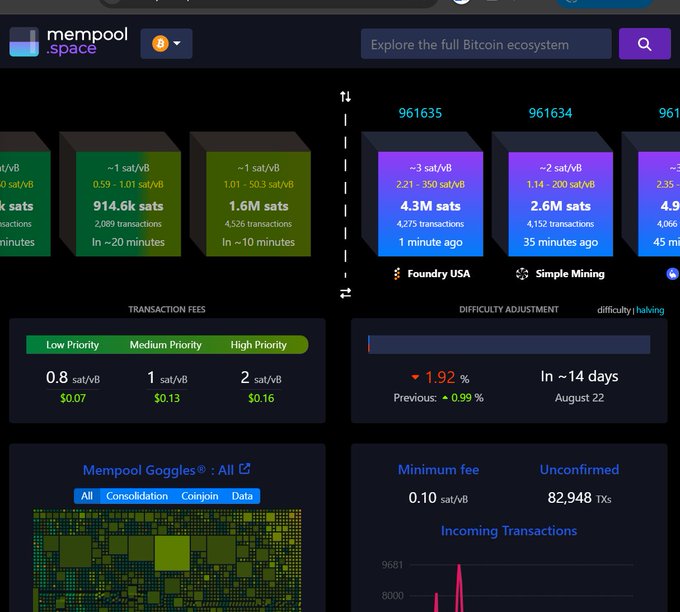Open the mined block with 2.6M sats

pos(560,204)
